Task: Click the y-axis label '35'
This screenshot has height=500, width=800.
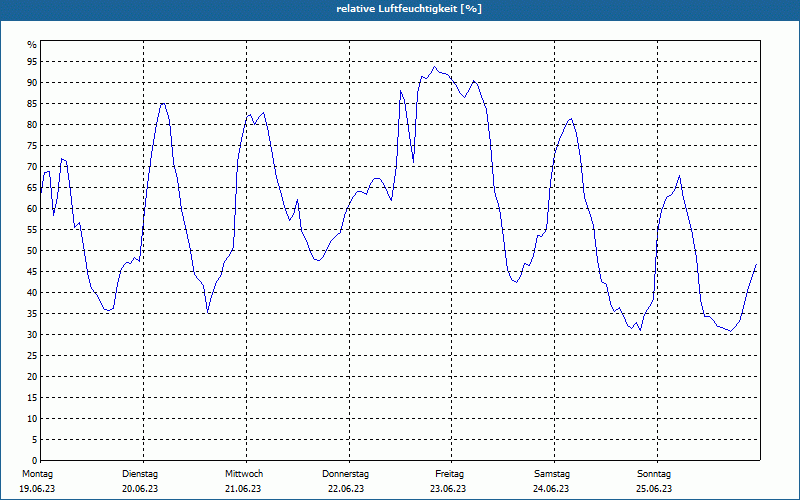Action: 32,314
